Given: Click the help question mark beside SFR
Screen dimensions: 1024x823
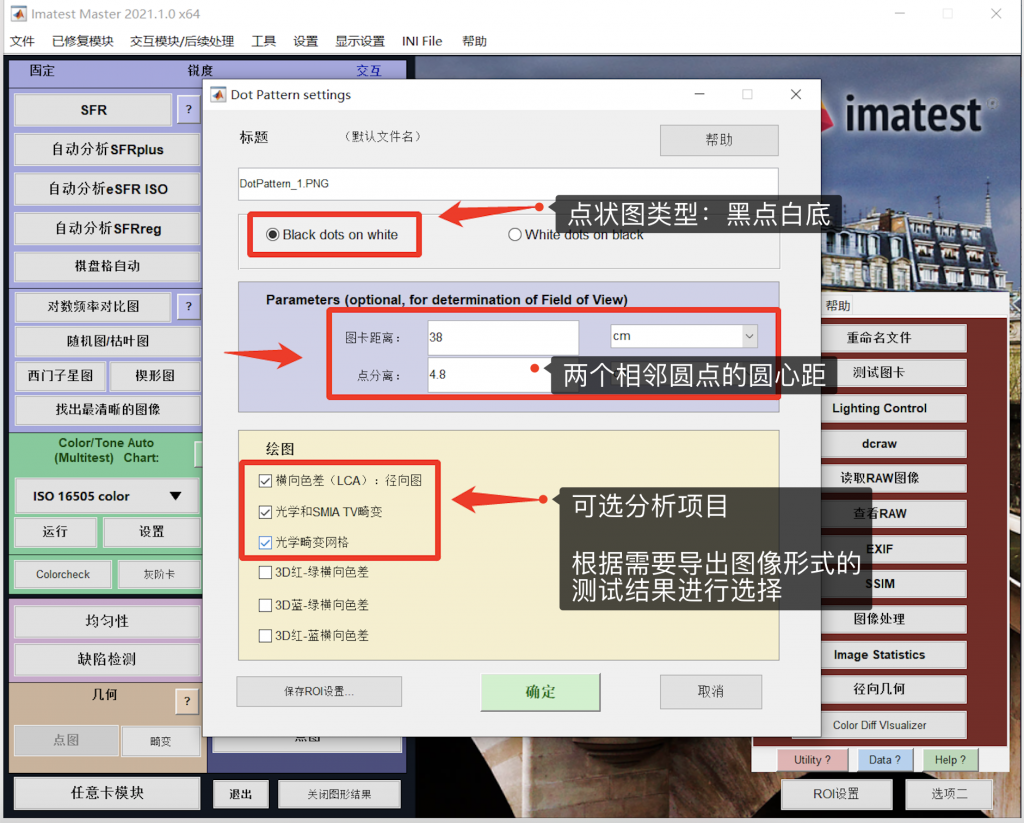Looking at the screenshot, I should (x=189, y=110).
